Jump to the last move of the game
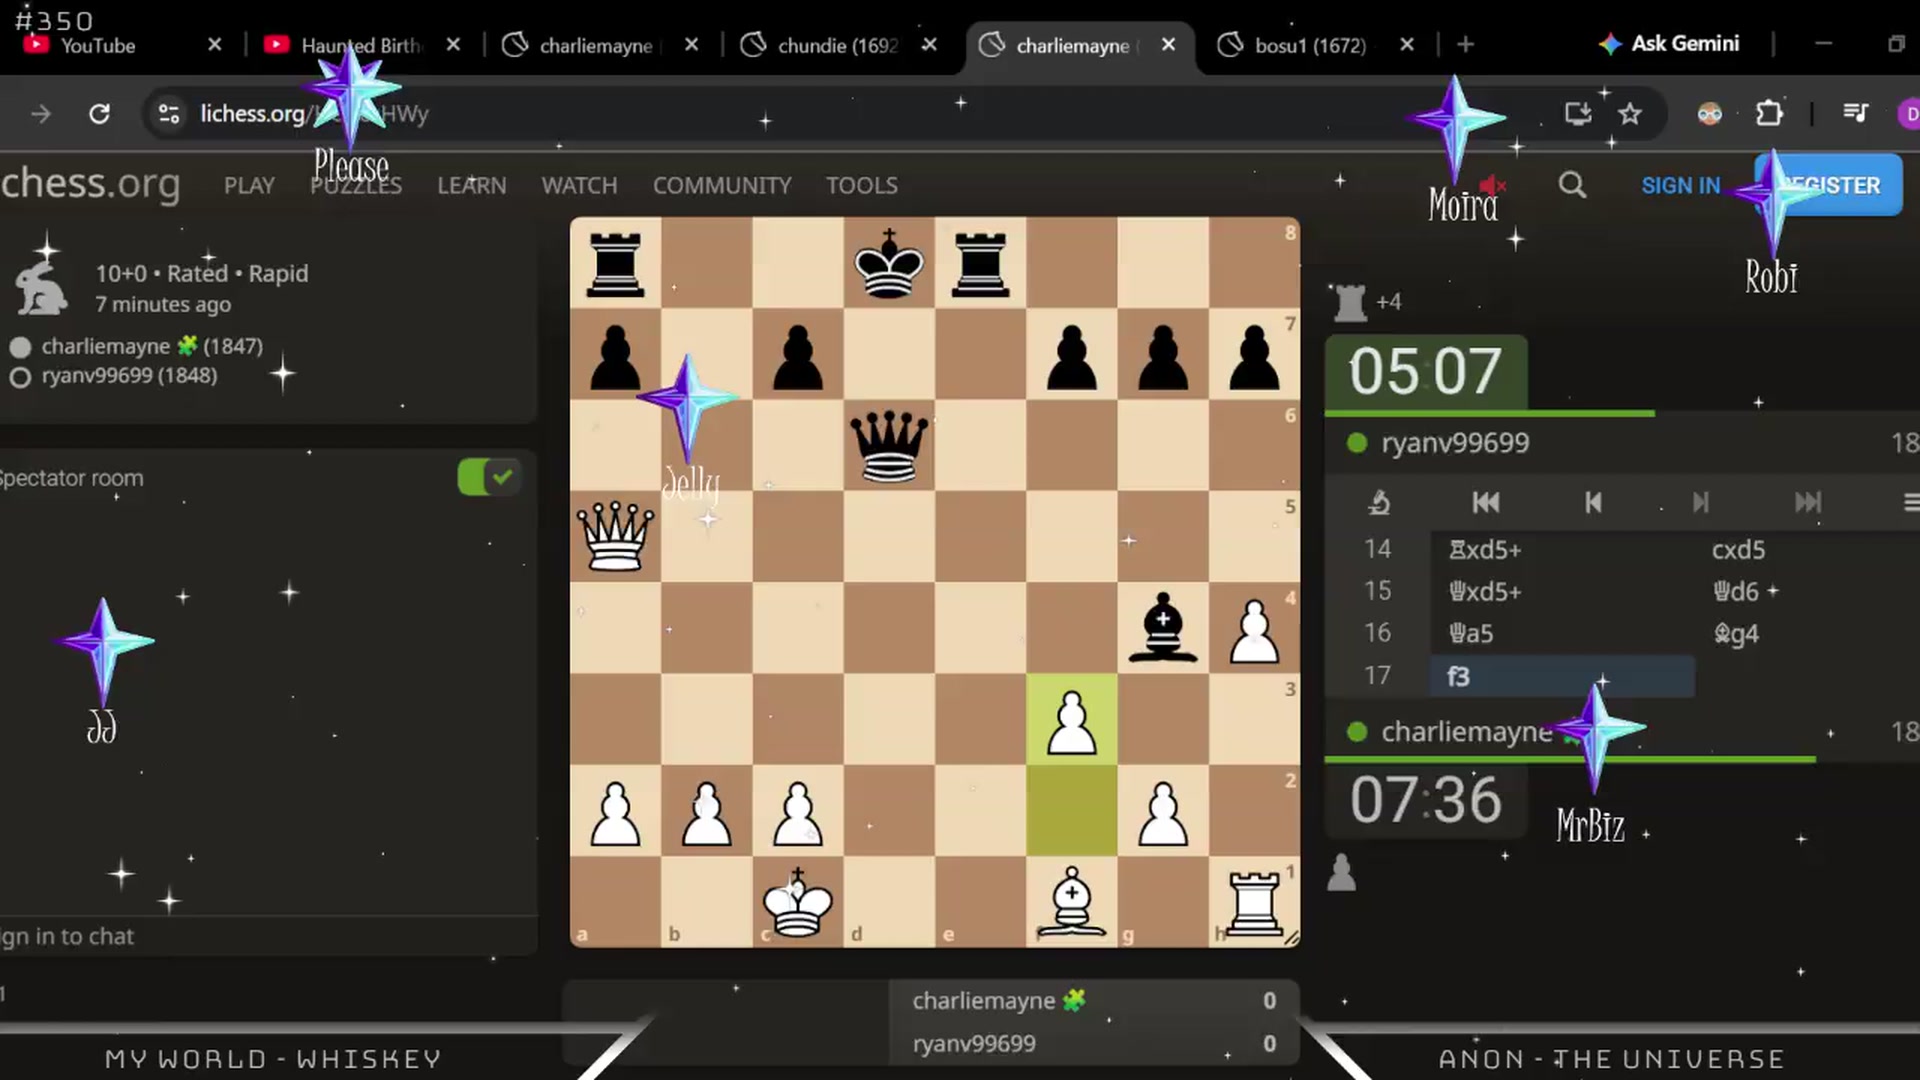Viewport: 1920px width, 1080px height. (1807, 502)
